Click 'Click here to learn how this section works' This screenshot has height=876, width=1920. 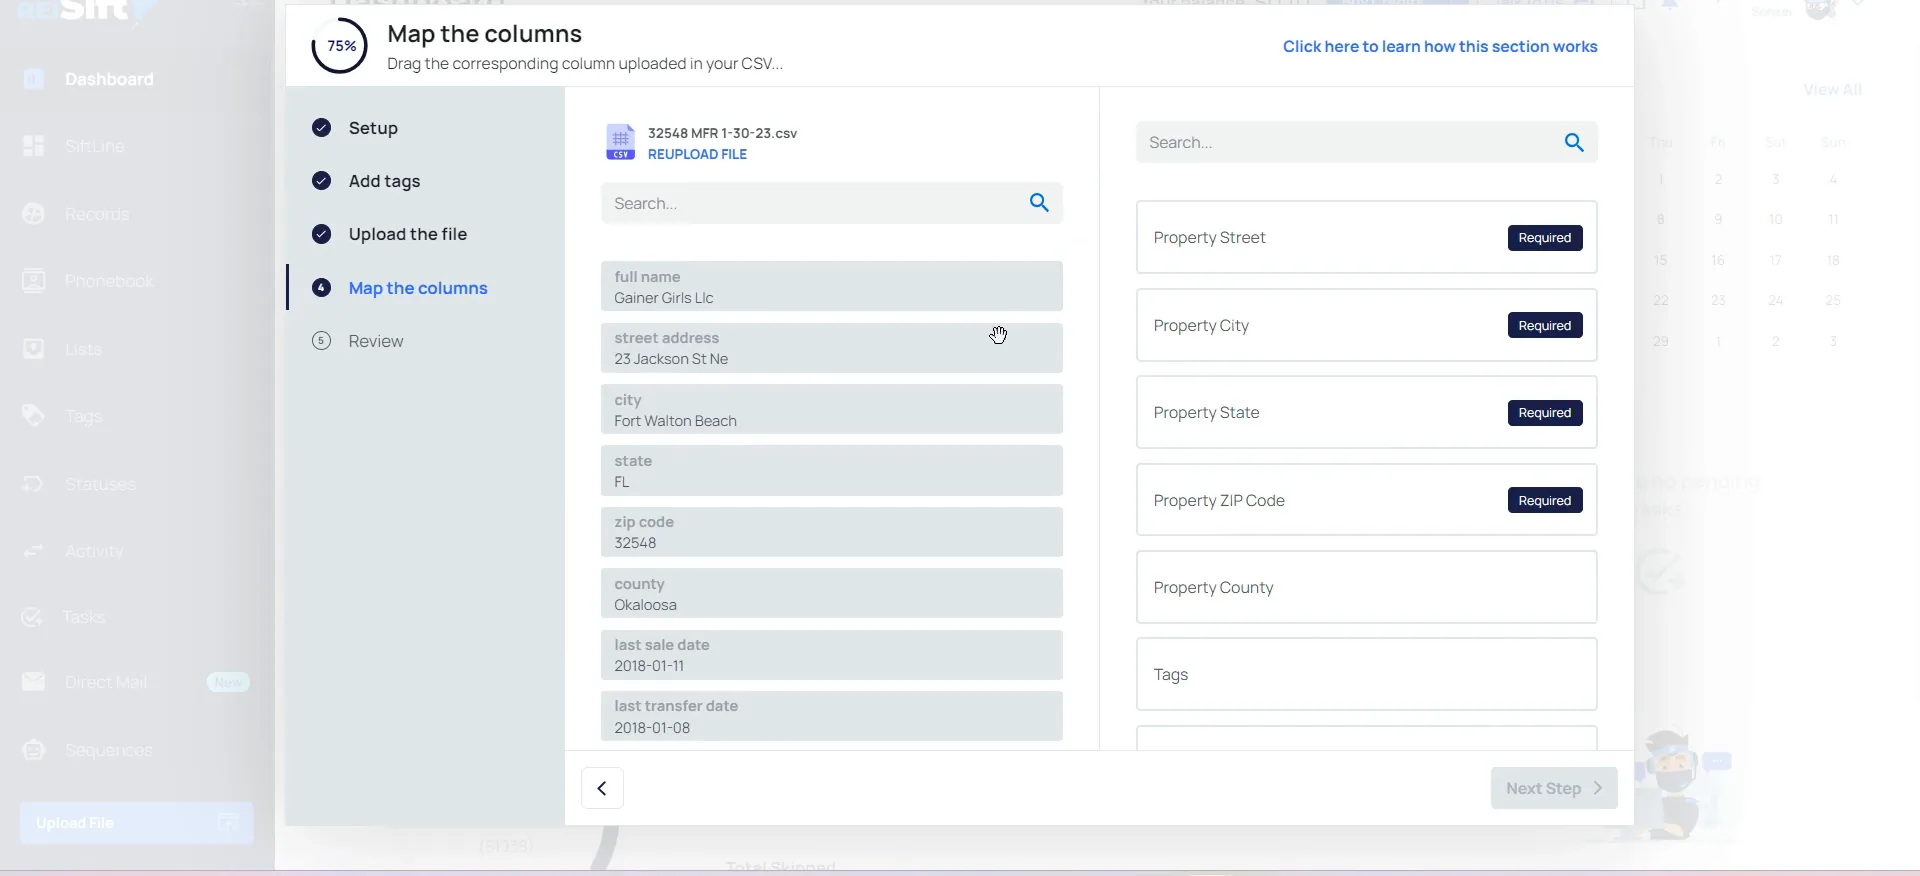[x=1440, y=46]
